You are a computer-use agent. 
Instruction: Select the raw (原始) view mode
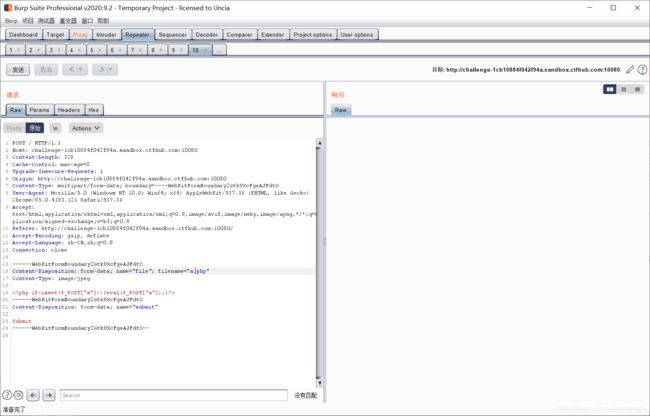click(x=35, y=128)
